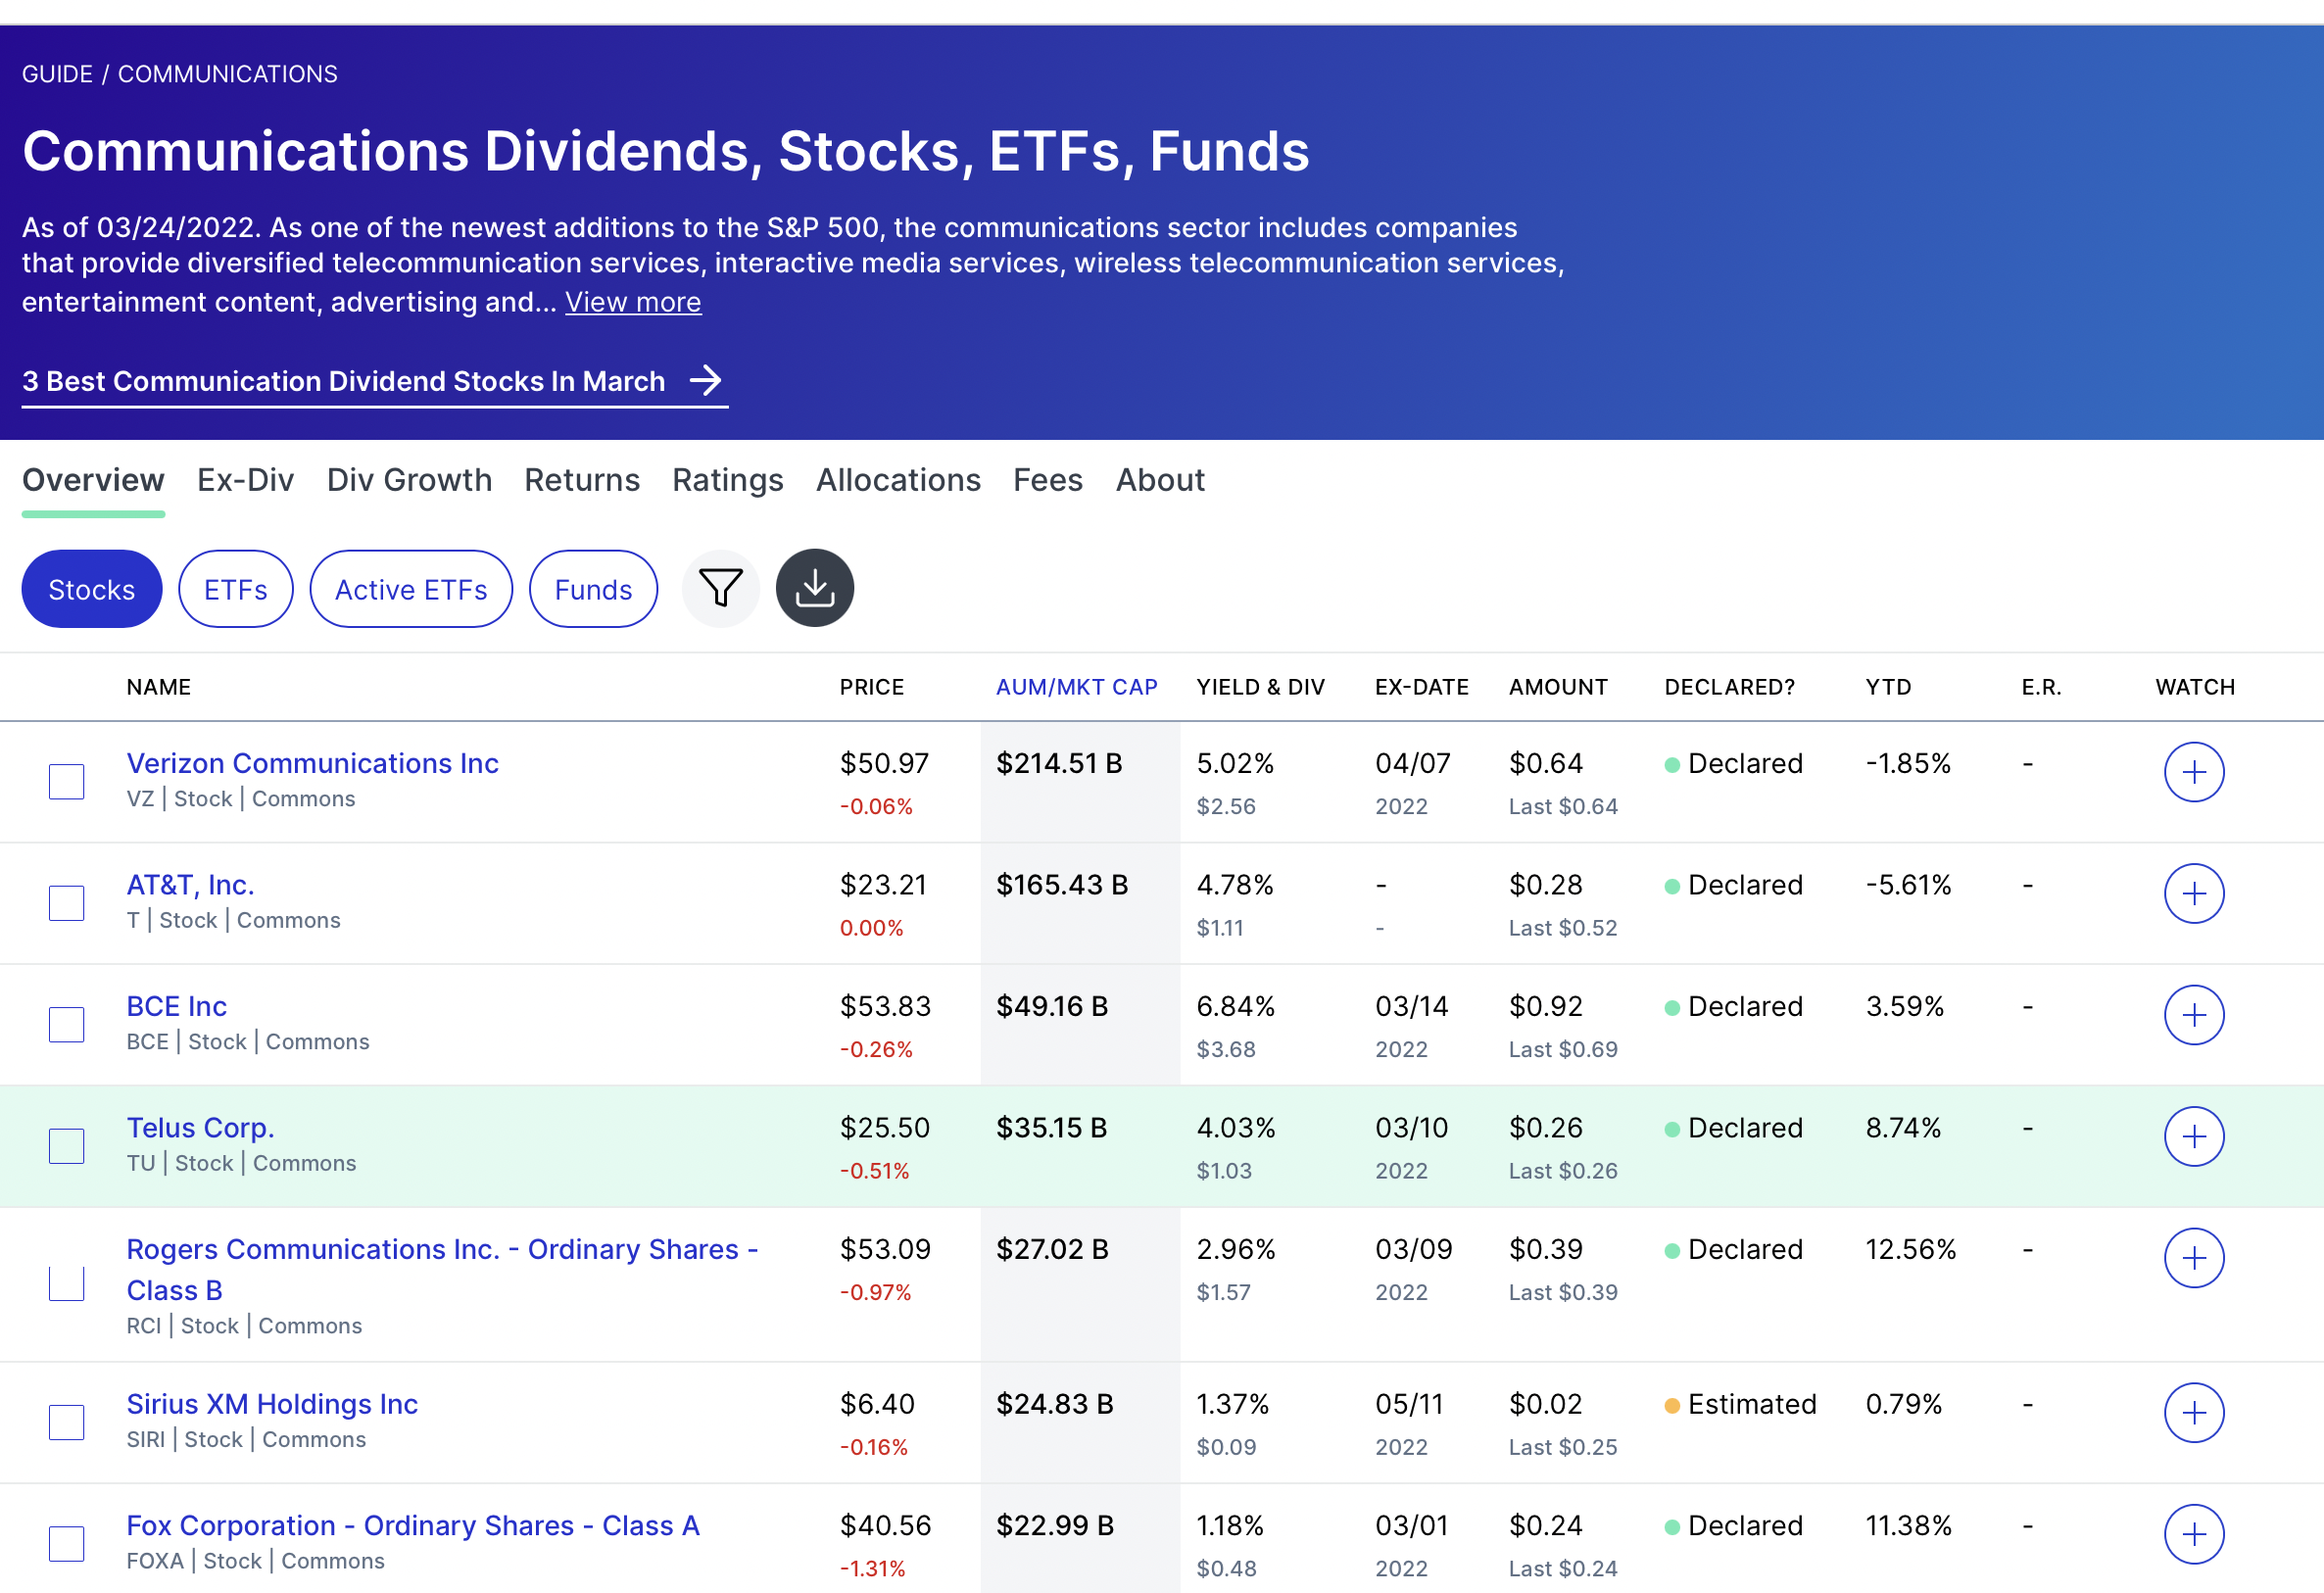This screenshot has height=1593, width=2324.
Task: Add Fox Corporation to watchlist
Action: [x=2193, y=1534]
